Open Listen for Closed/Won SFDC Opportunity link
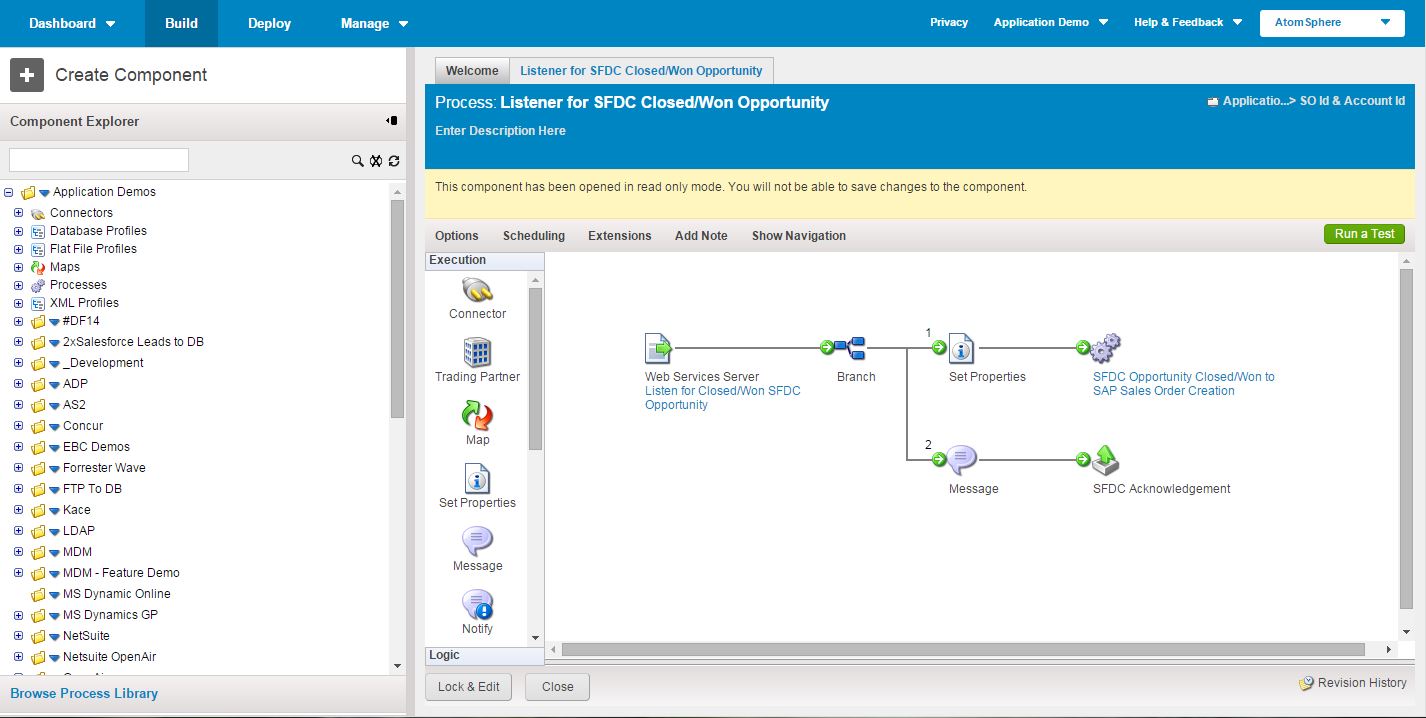This screenshot has width=1426, height=718. (x=723, y=398)
